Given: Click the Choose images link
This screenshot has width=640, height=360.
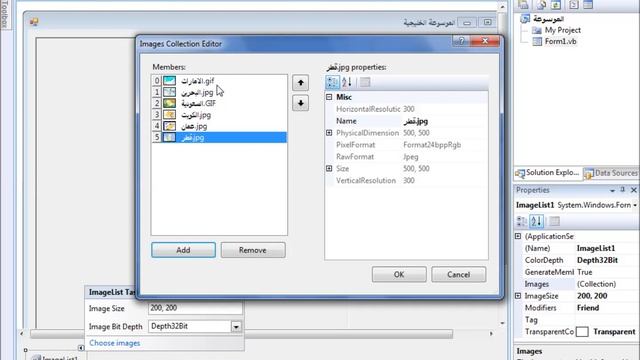Looking at the screenshot, I should pos(115,343).
